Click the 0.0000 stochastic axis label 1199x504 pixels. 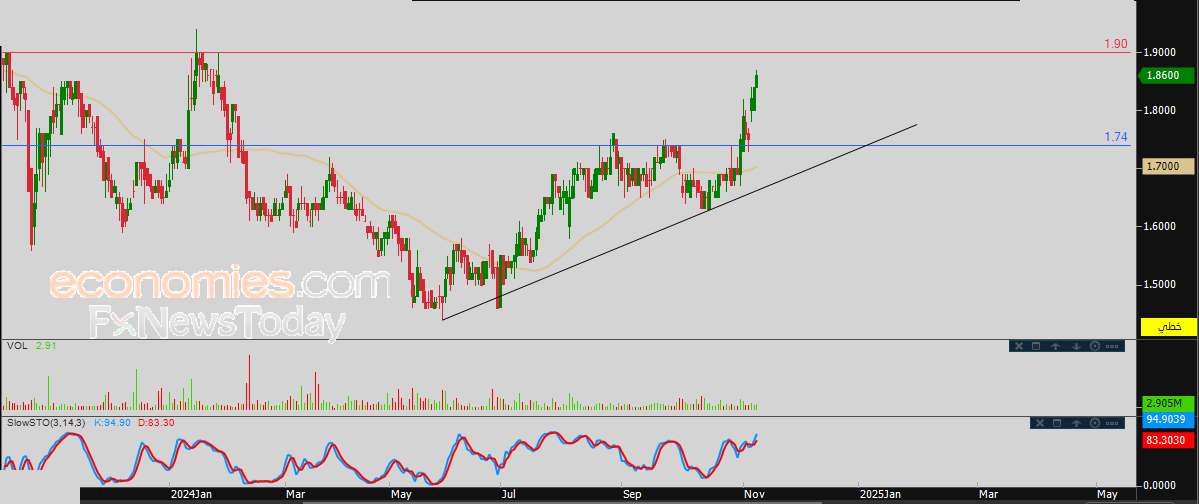coord(1159,484)
